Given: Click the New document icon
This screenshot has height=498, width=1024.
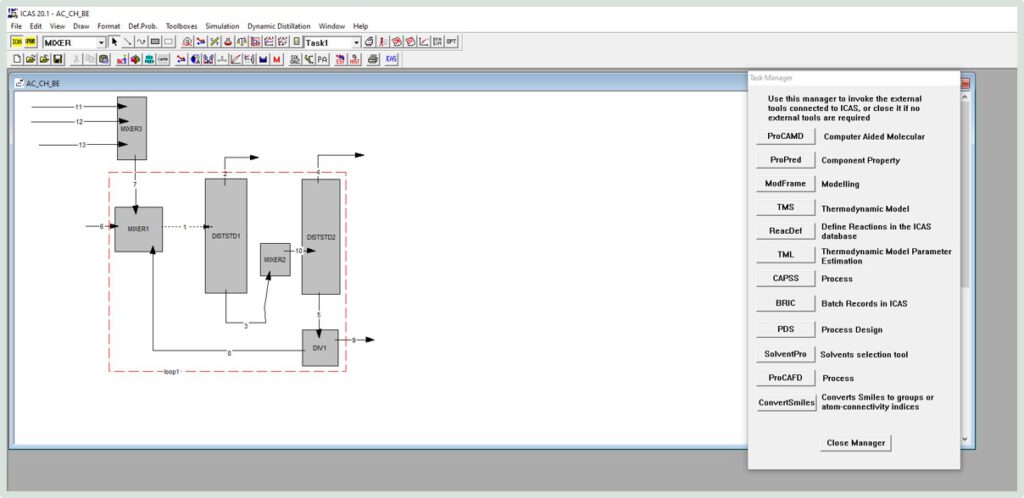Looking at the screenshot, I should click(x=17, y=59).
